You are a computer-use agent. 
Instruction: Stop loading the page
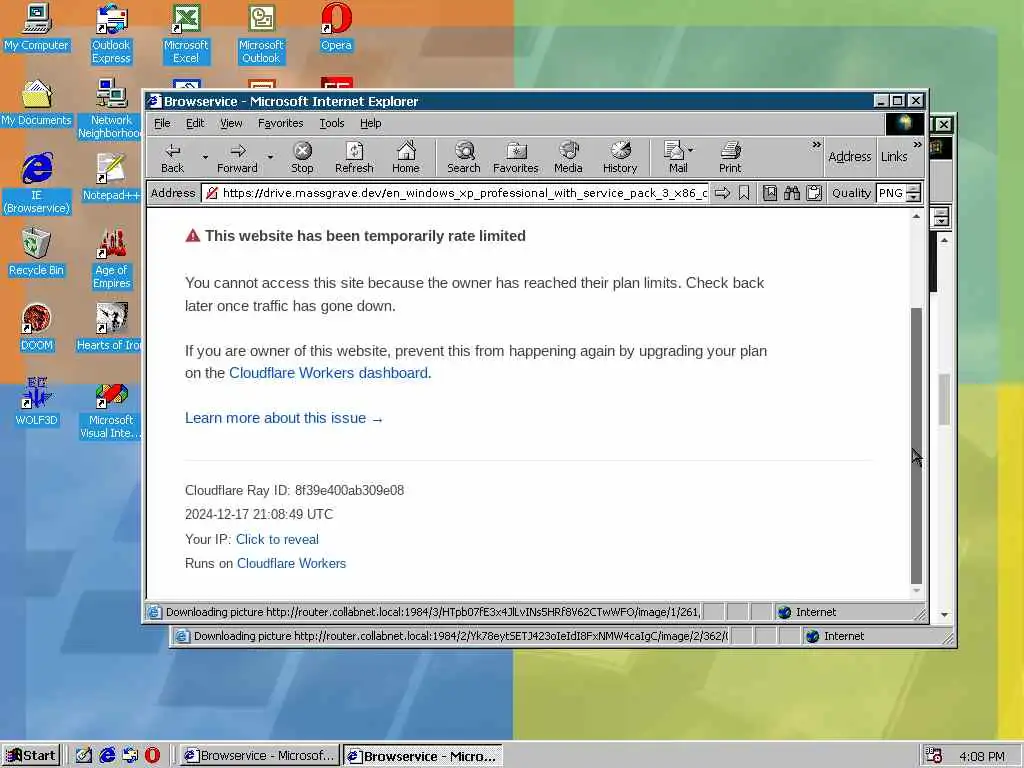pyautogui.click(x=302, y=158)
